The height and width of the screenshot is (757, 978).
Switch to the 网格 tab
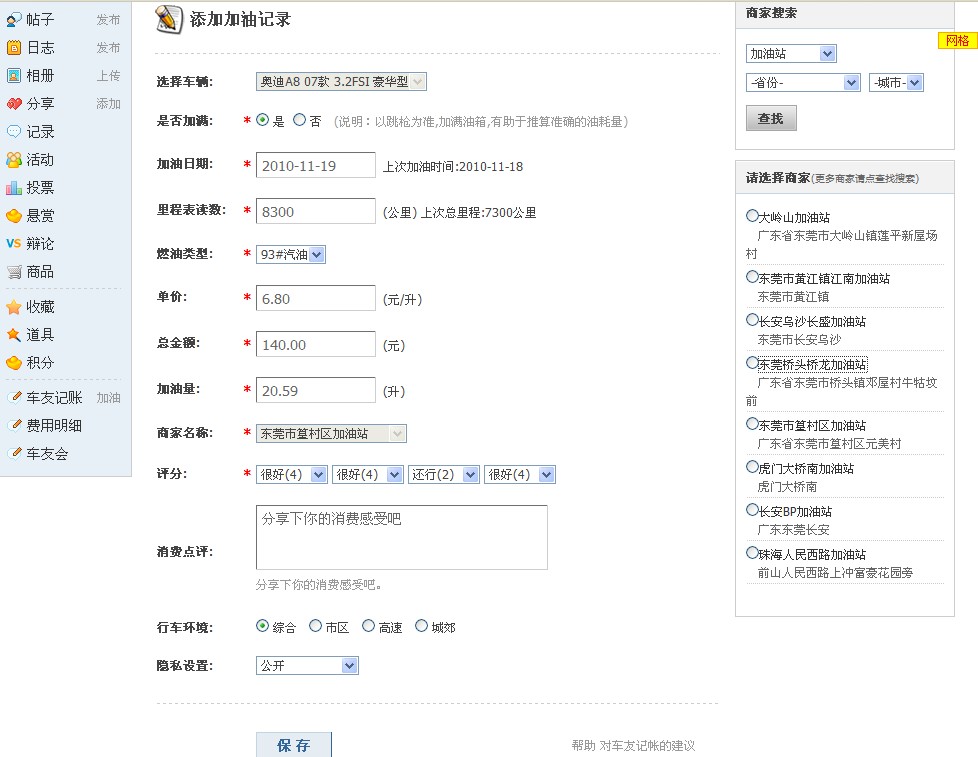pyautogui.click(x=958, y=41)
